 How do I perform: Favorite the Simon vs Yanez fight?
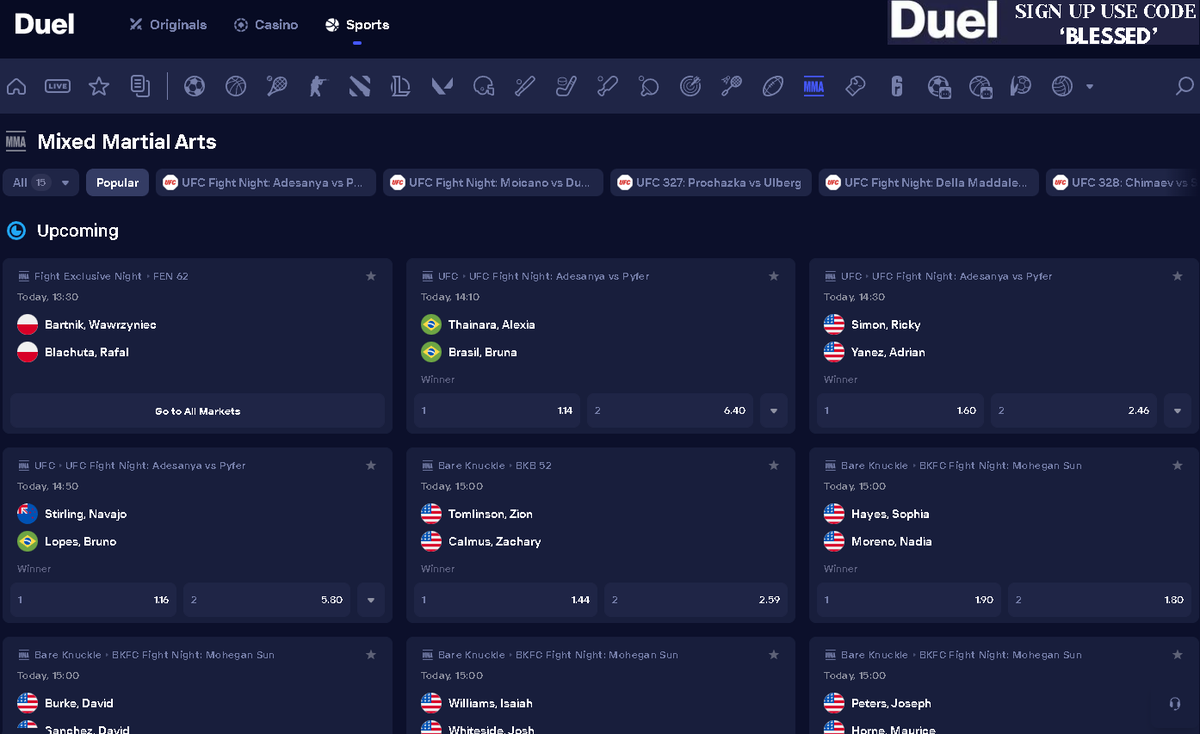pos(1177,276)
